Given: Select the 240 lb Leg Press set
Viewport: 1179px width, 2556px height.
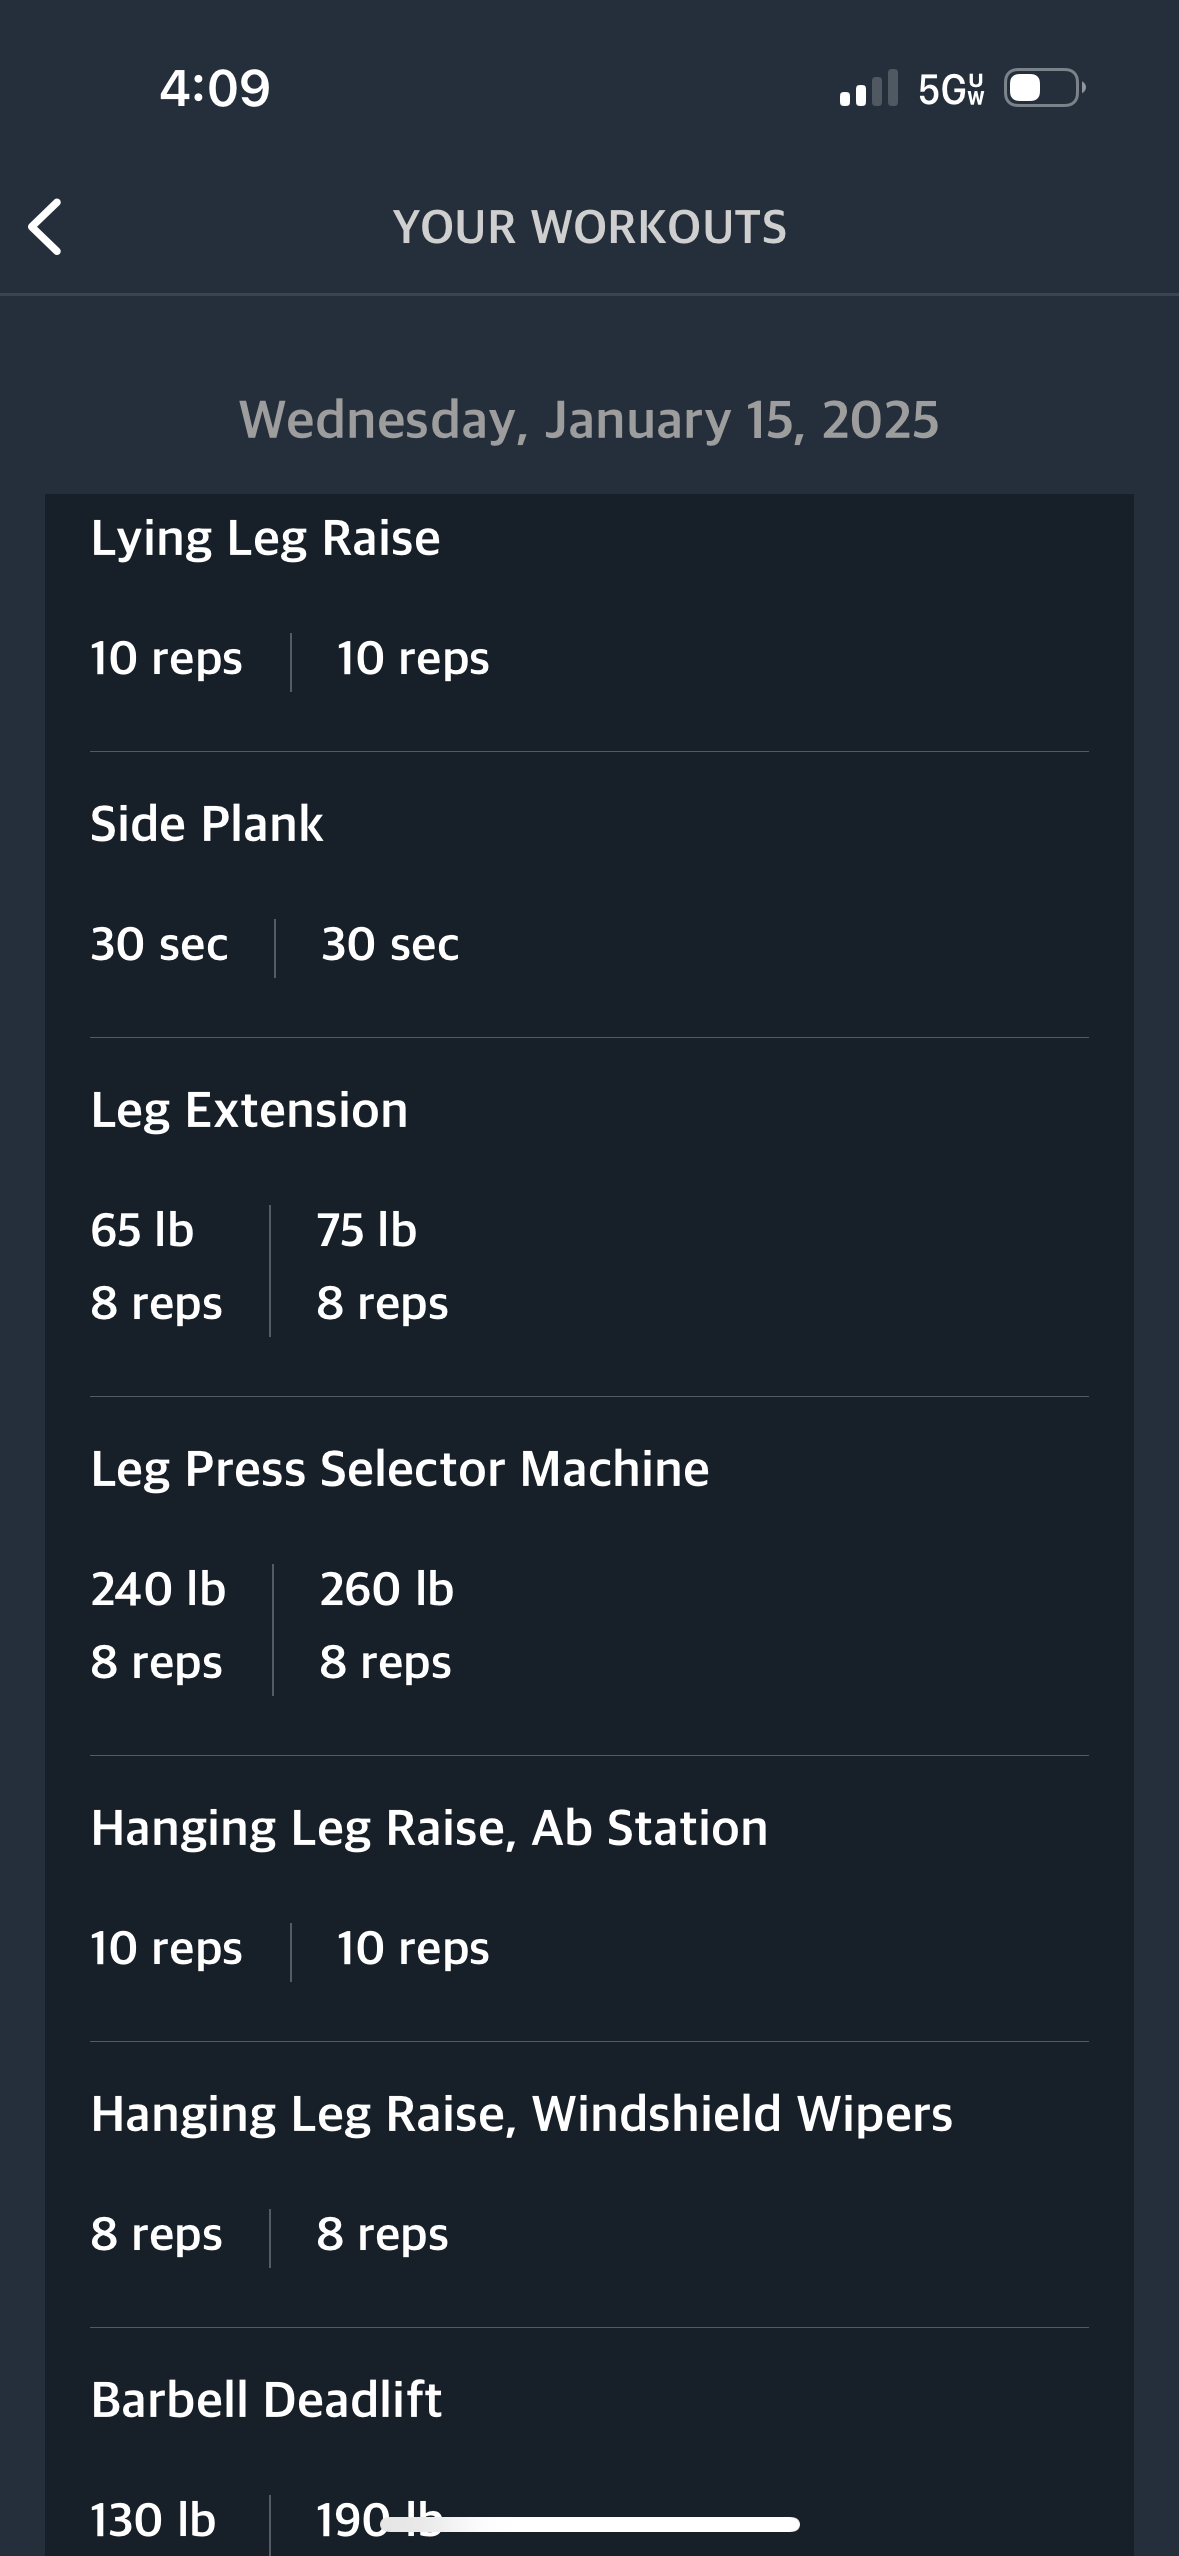Looking at the screenshot, I should point(158,1626).
